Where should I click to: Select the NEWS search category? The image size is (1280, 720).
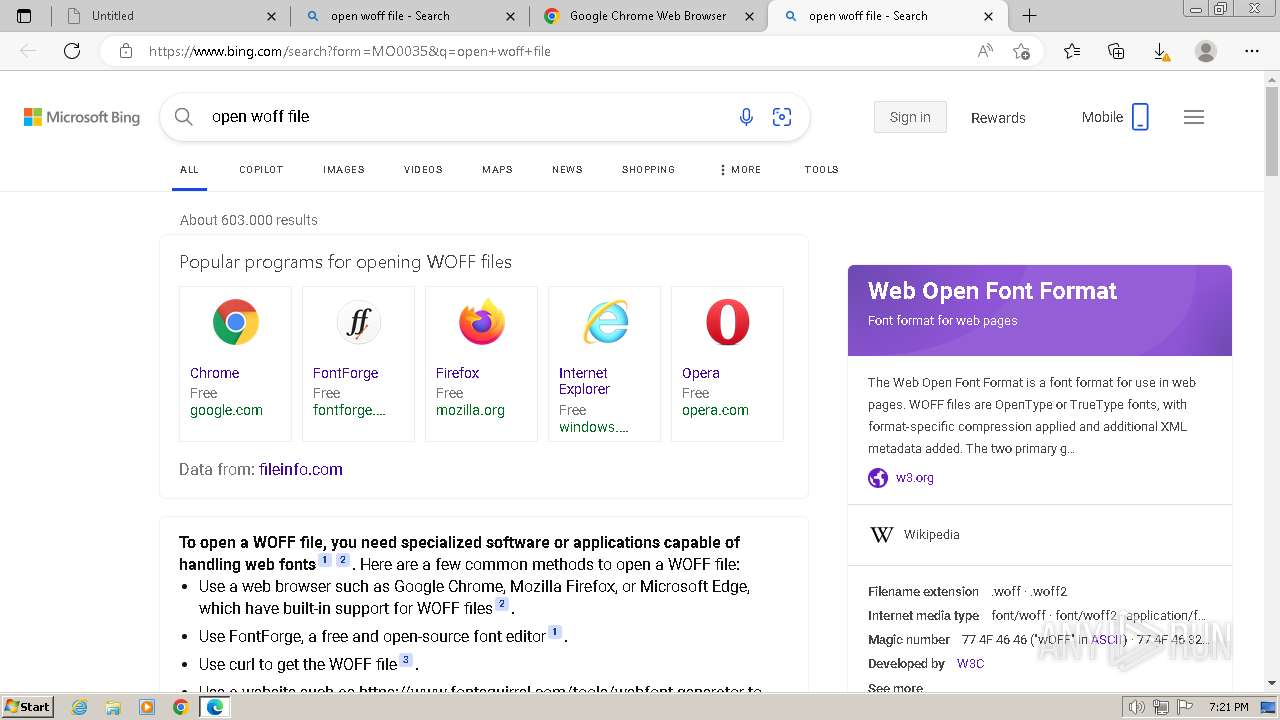[x=567, y=170]
